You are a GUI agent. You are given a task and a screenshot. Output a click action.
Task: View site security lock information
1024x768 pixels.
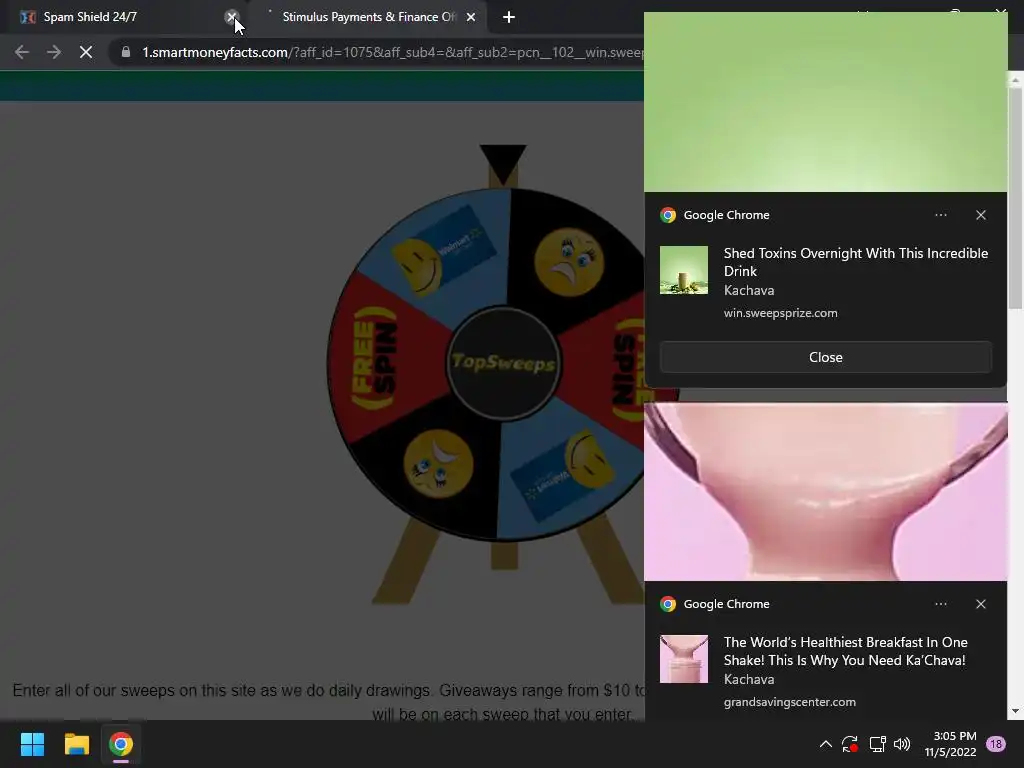(x=126, y=52)
